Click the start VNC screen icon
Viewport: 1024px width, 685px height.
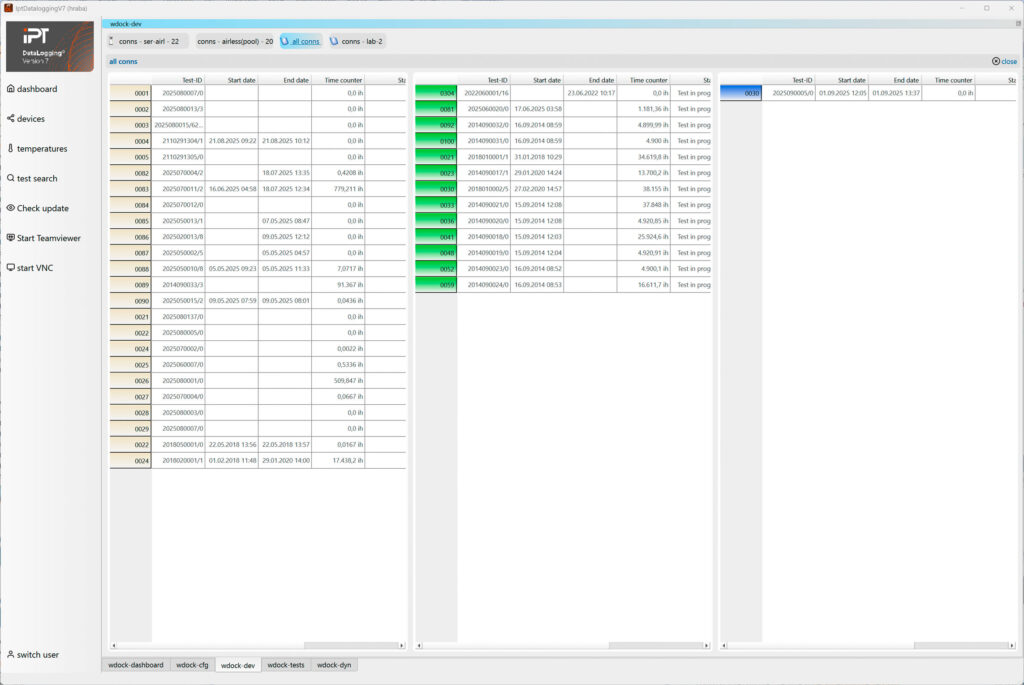tap(12, 267)
